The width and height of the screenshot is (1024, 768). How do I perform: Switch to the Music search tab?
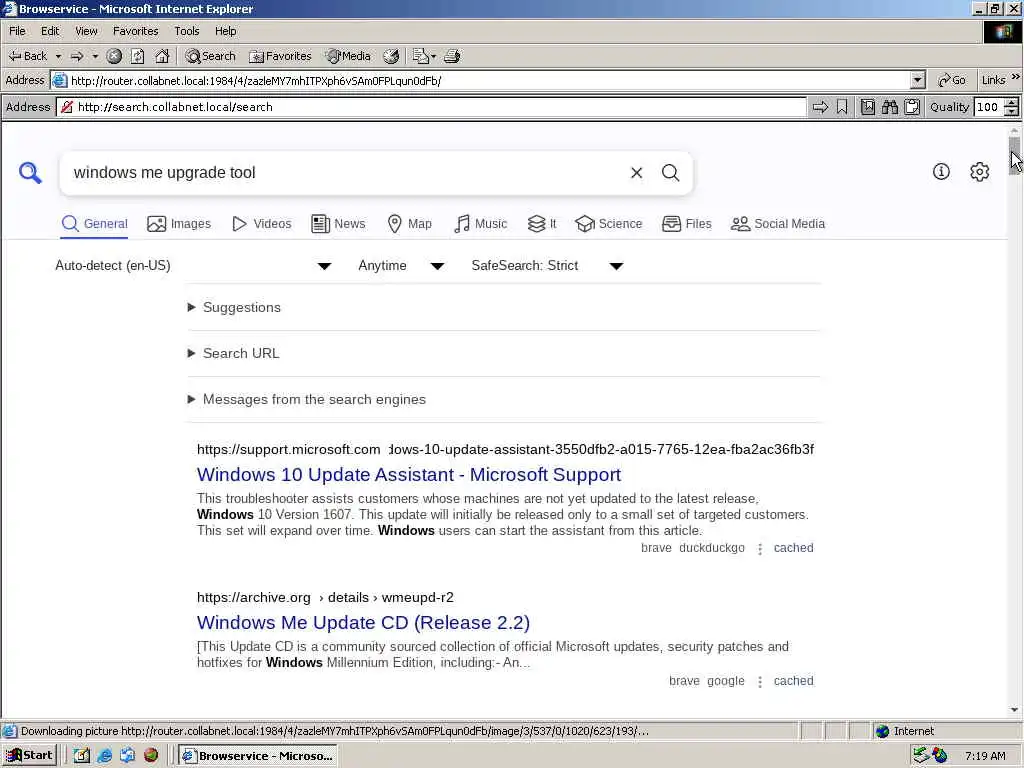[x=481, y=224]
